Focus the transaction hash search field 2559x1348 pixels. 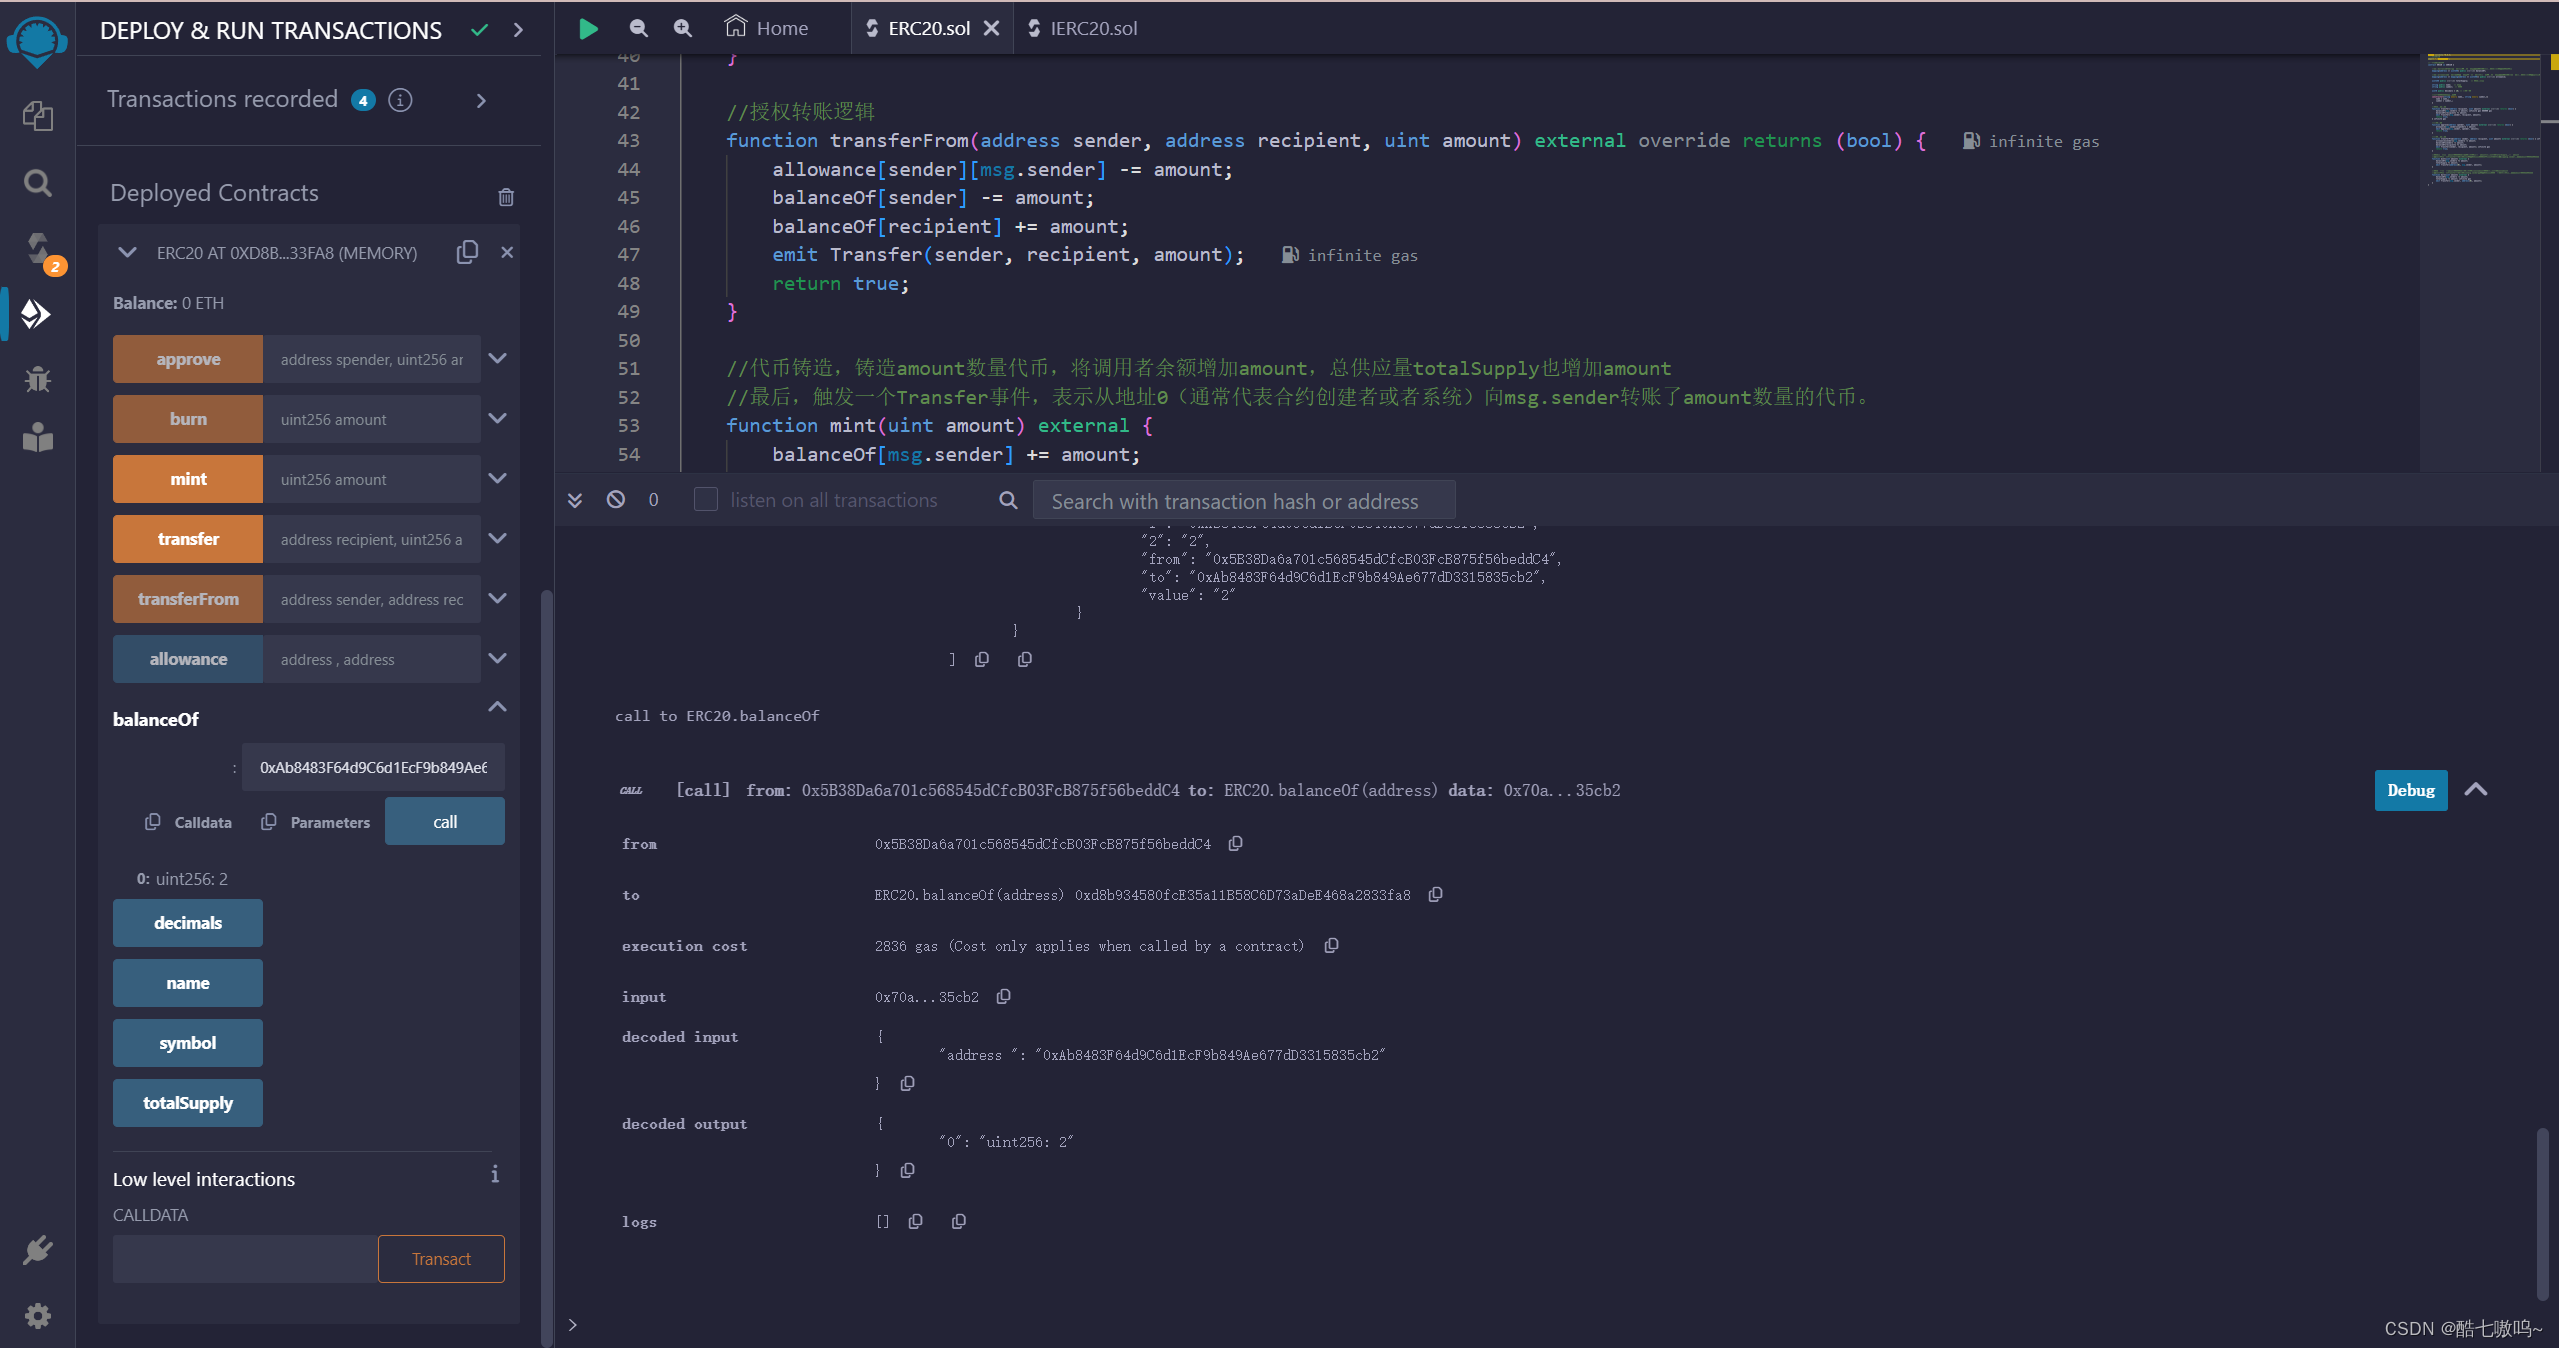tap(1243, 500)
